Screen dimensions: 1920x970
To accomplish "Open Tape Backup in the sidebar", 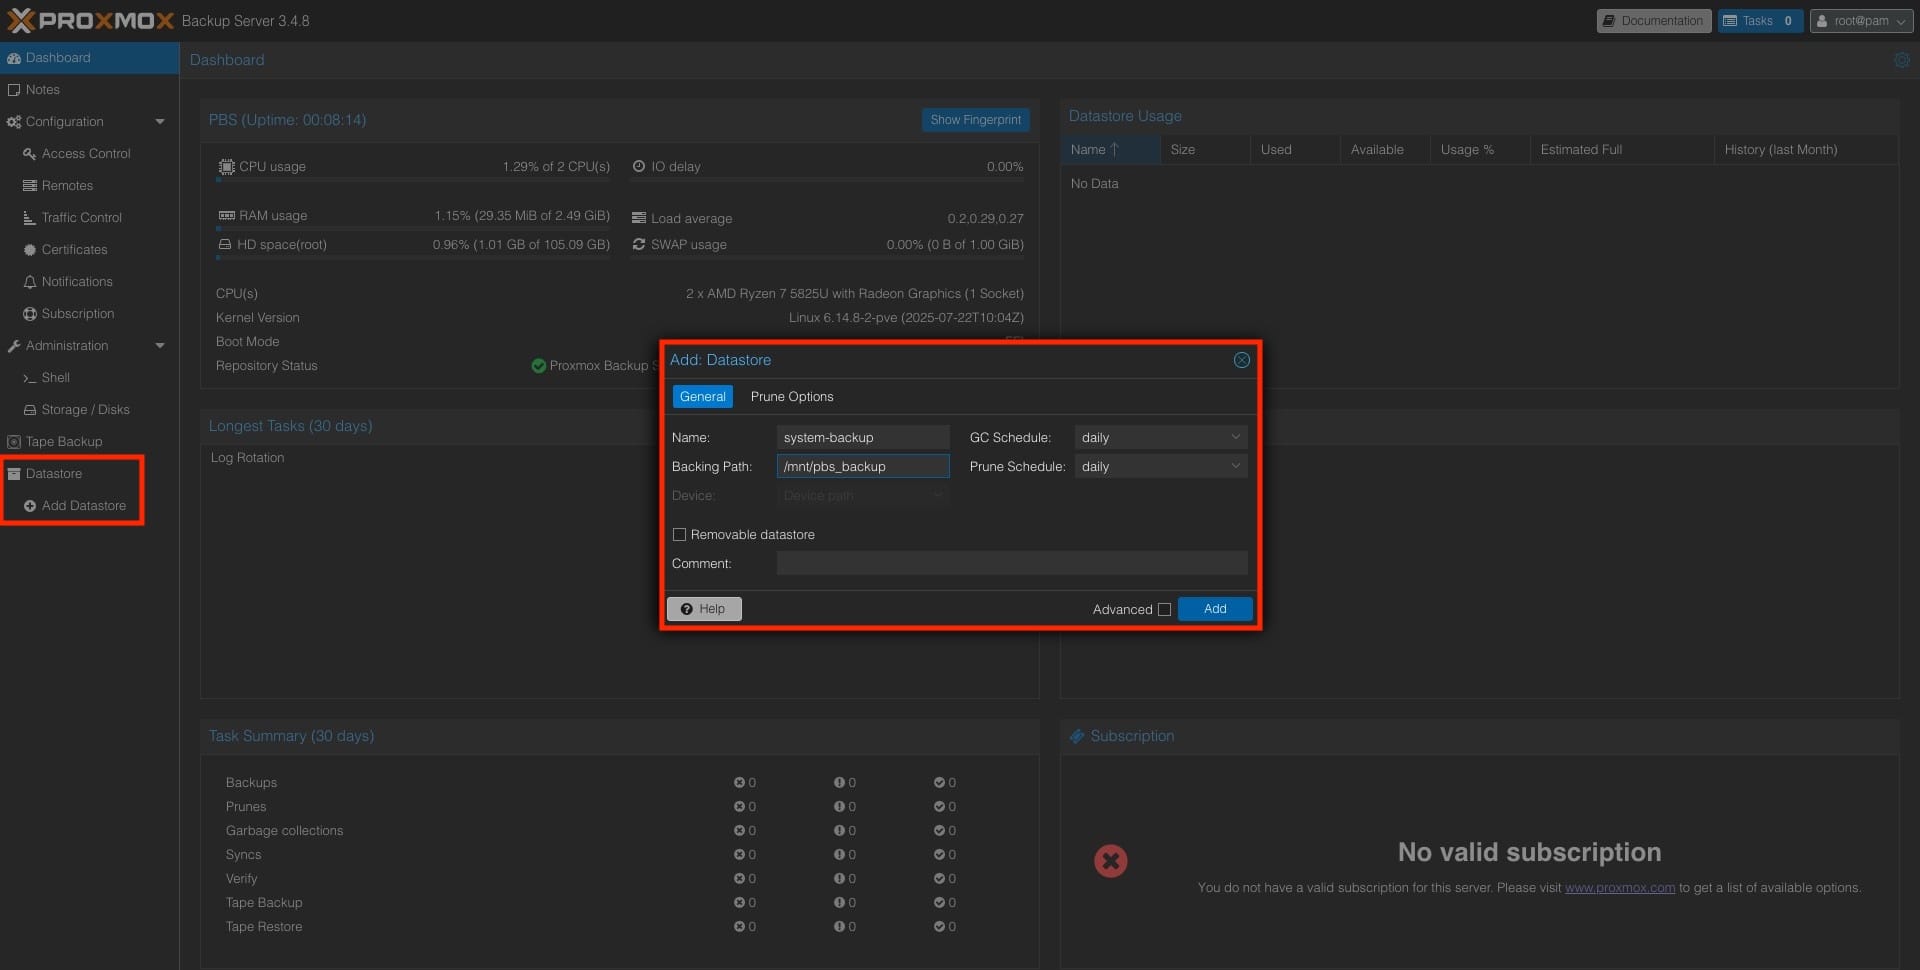I will [64, 442].
